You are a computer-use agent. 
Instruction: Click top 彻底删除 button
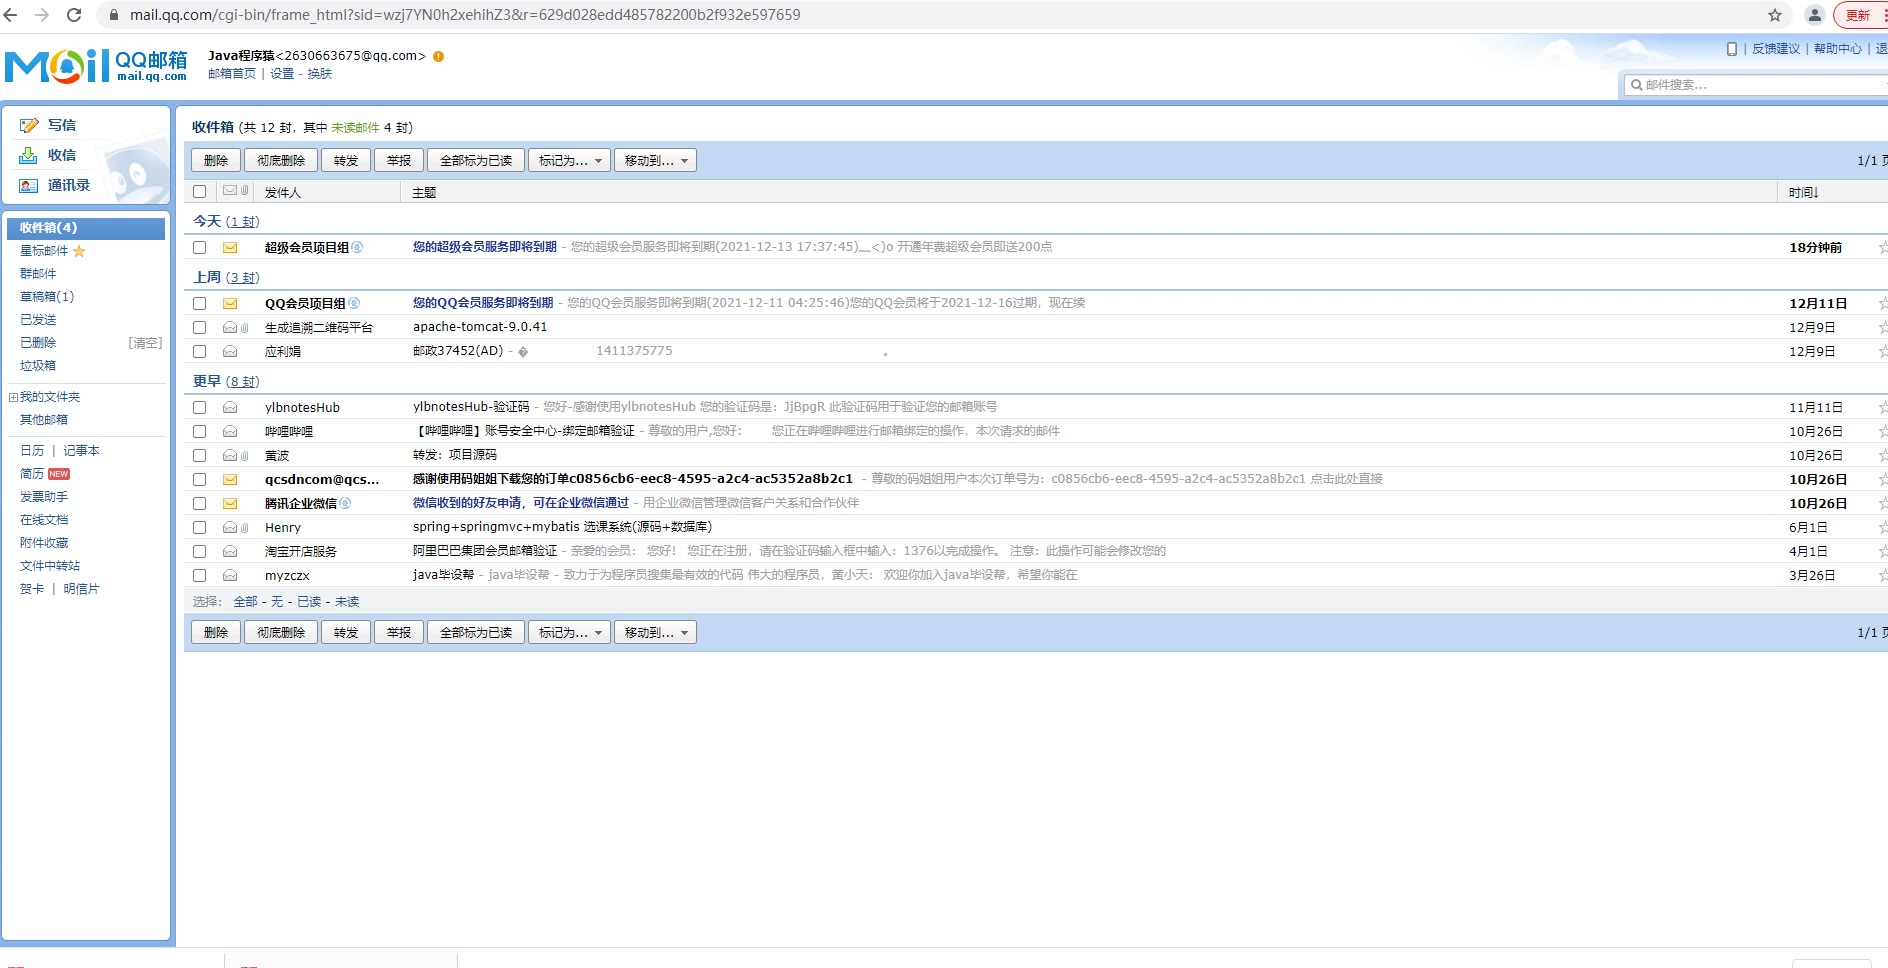(281, 160)
